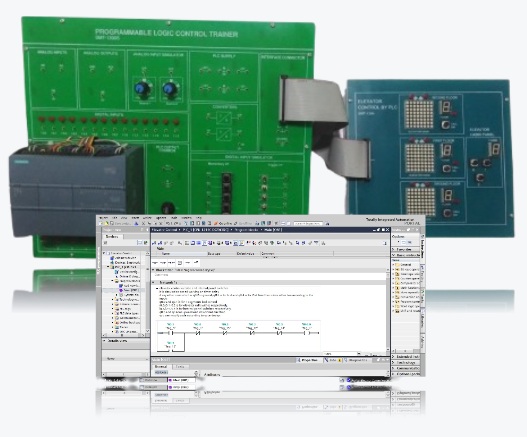Open the Online menu
Viewport: 527px width, 437px height.
(x=147, y=217)
